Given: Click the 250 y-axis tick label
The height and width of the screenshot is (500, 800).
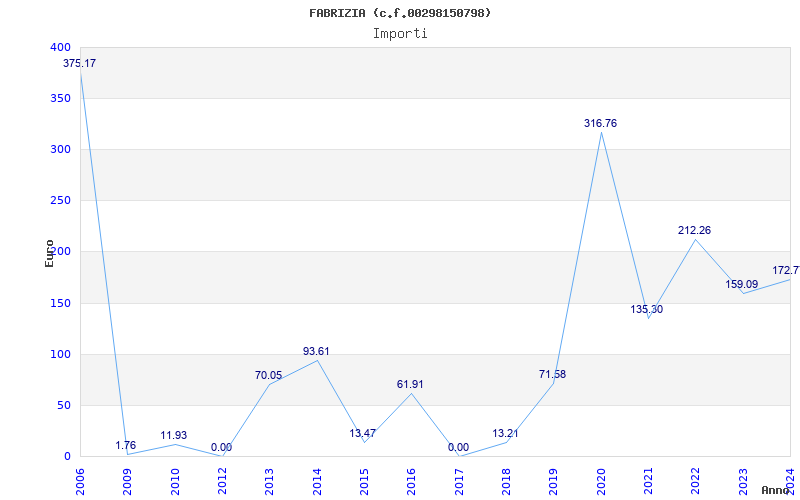Looking at the screenshot, I should coord(60,201).
